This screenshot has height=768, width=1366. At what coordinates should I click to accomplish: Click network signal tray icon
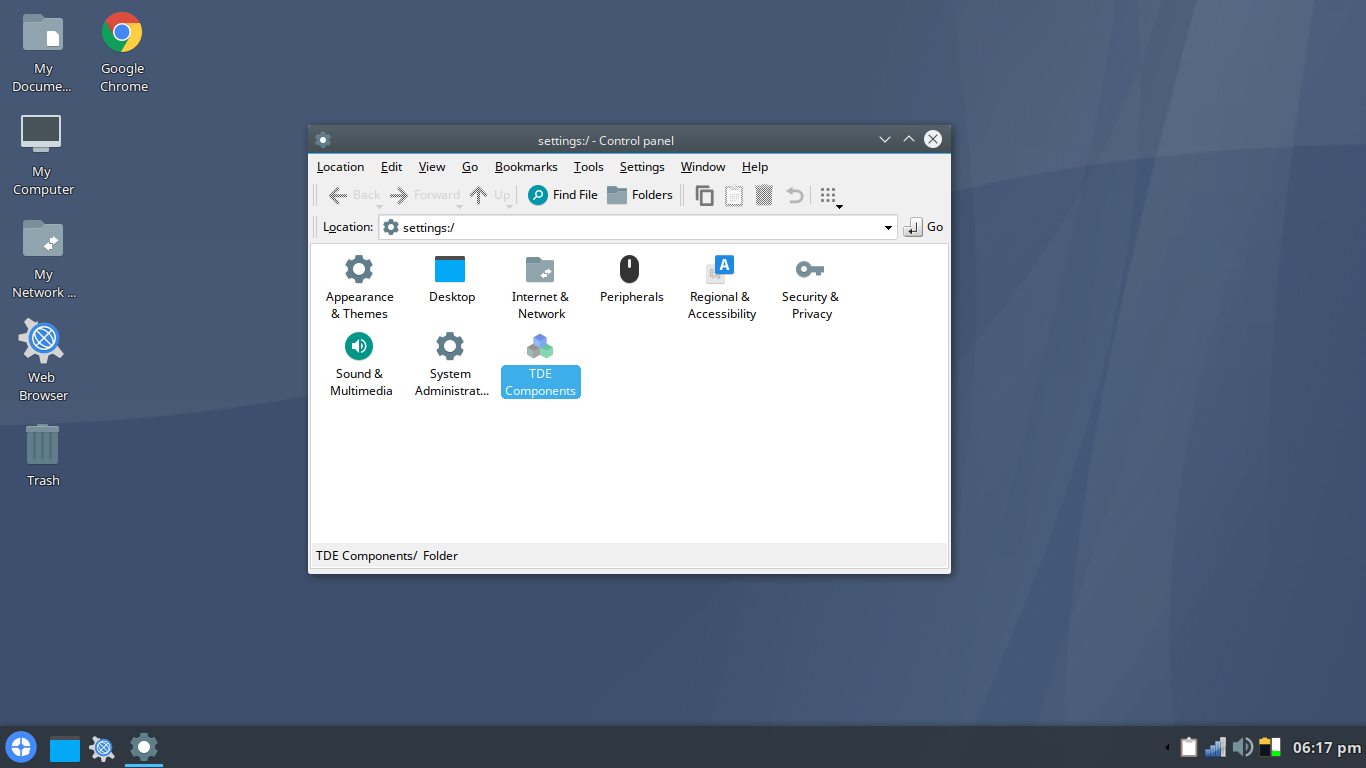tap(1216, 747)
